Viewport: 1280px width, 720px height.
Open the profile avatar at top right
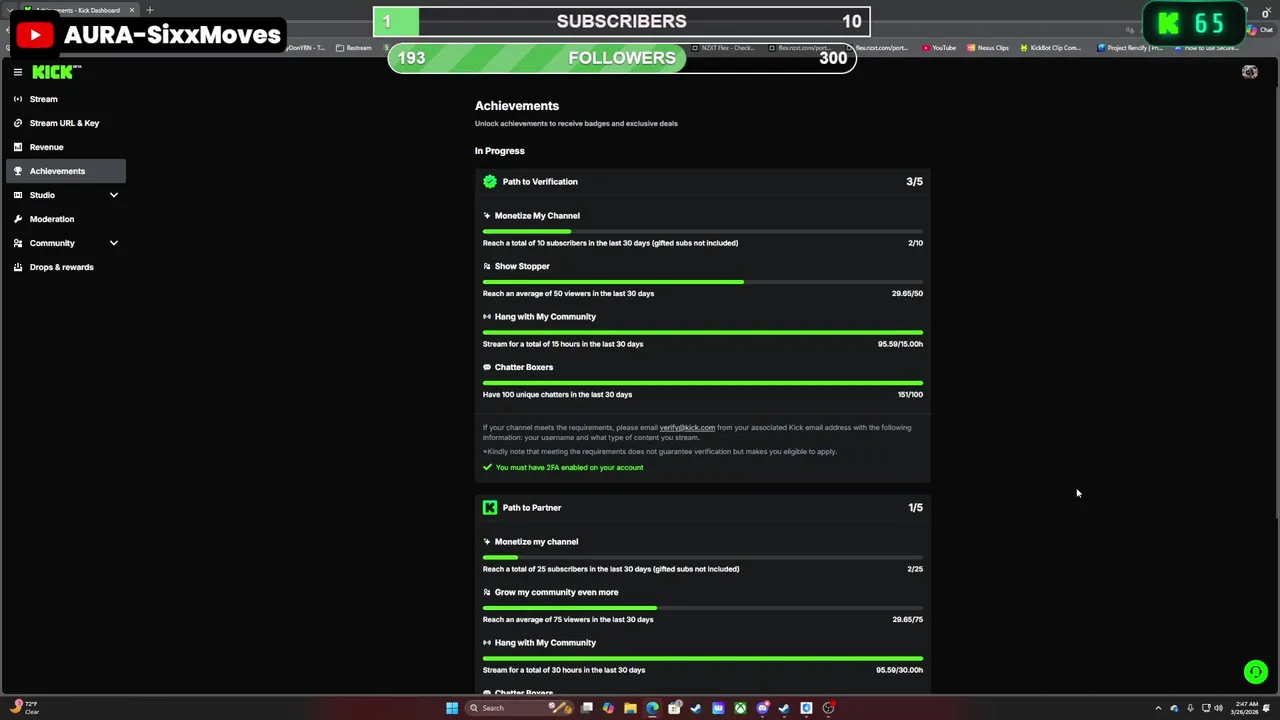coord(1249,72)
